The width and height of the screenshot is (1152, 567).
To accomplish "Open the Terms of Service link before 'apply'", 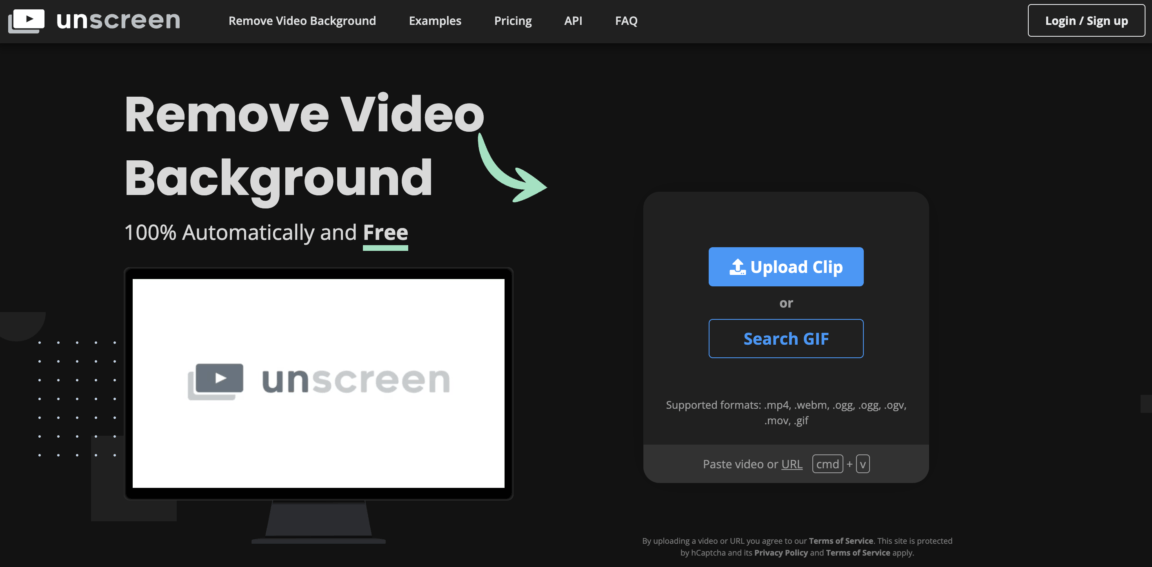I will (857, 553).
